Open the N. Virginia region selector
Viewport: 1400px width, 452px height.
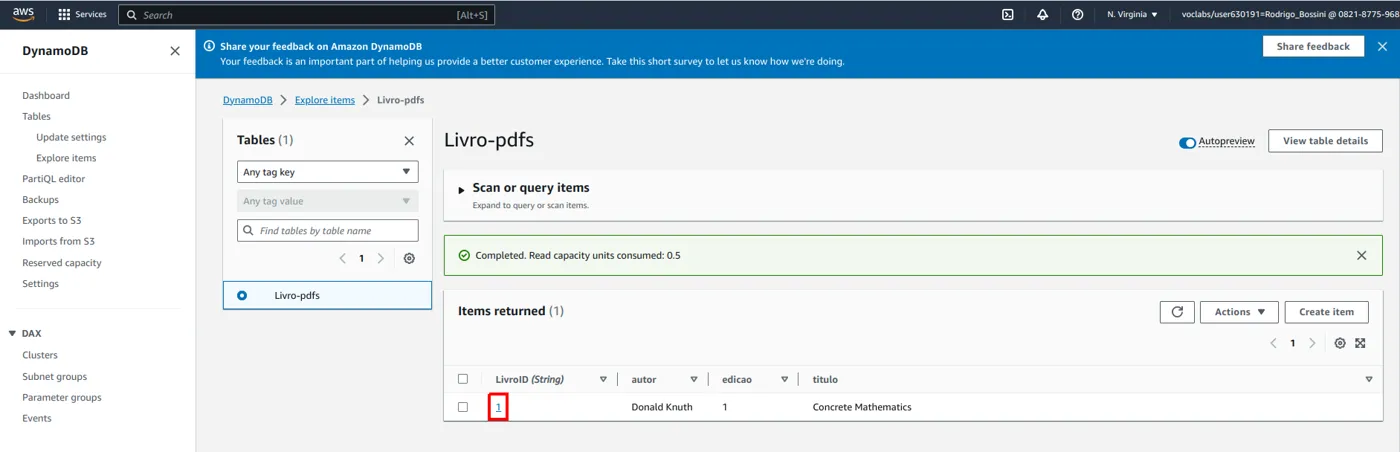click(1132, 15)
